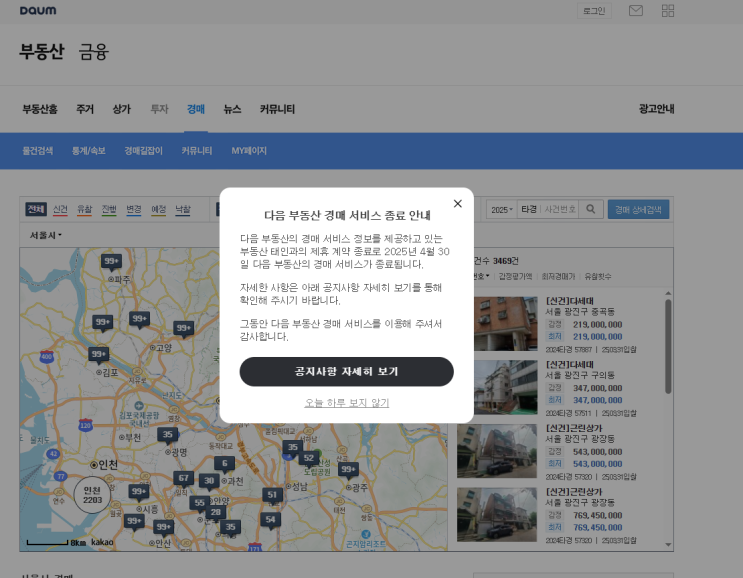Go to 금융 heading link
The height and width of the screenshot is (578, 743).
[94, 51]
